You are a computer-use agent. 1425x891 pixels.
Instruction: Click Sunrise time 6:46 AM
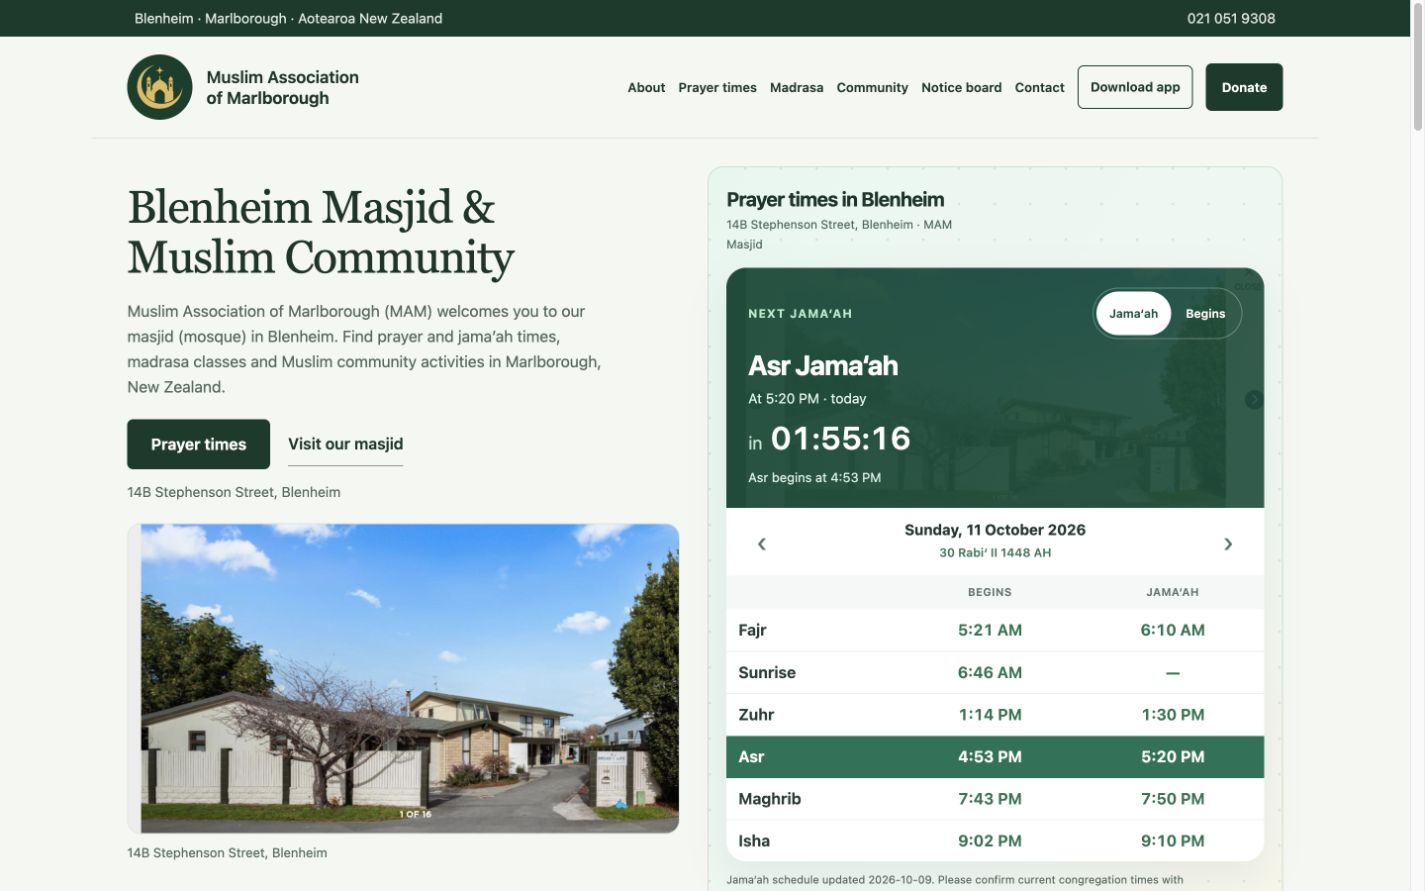[x=989, y=672]
